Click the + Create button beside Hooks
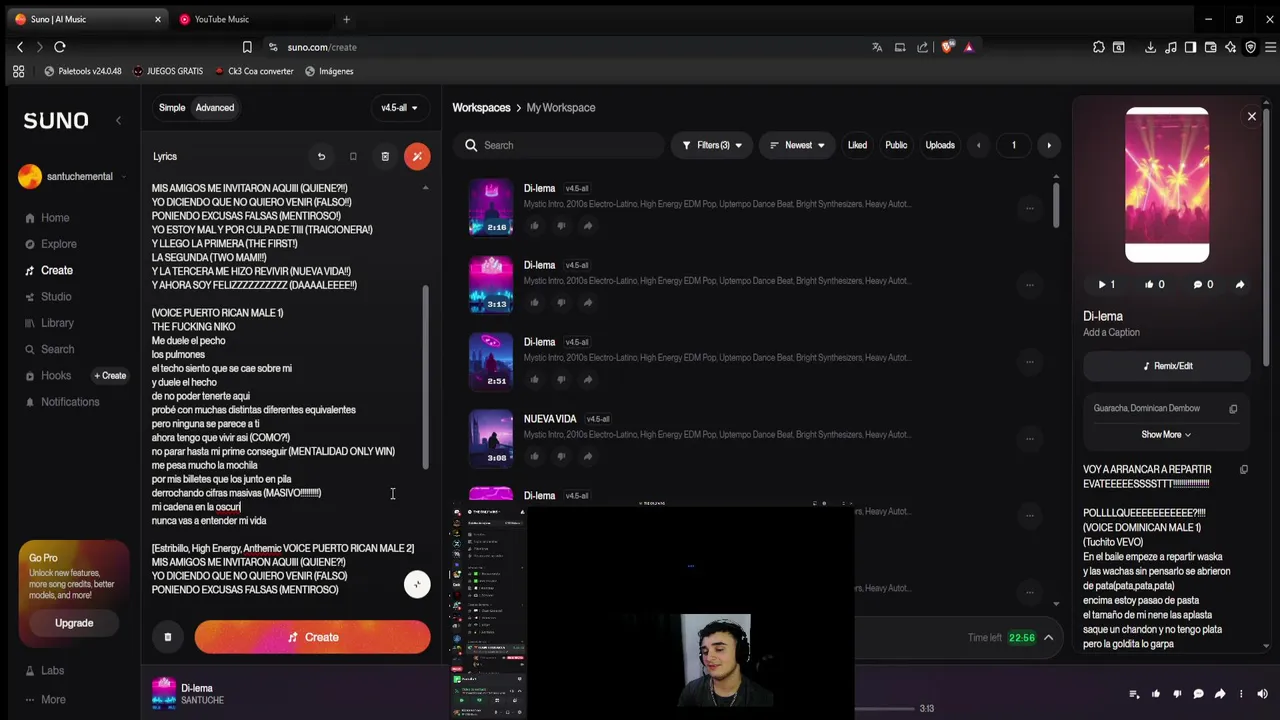Viewport: 1280px width, 720px height. pos(110,376)
